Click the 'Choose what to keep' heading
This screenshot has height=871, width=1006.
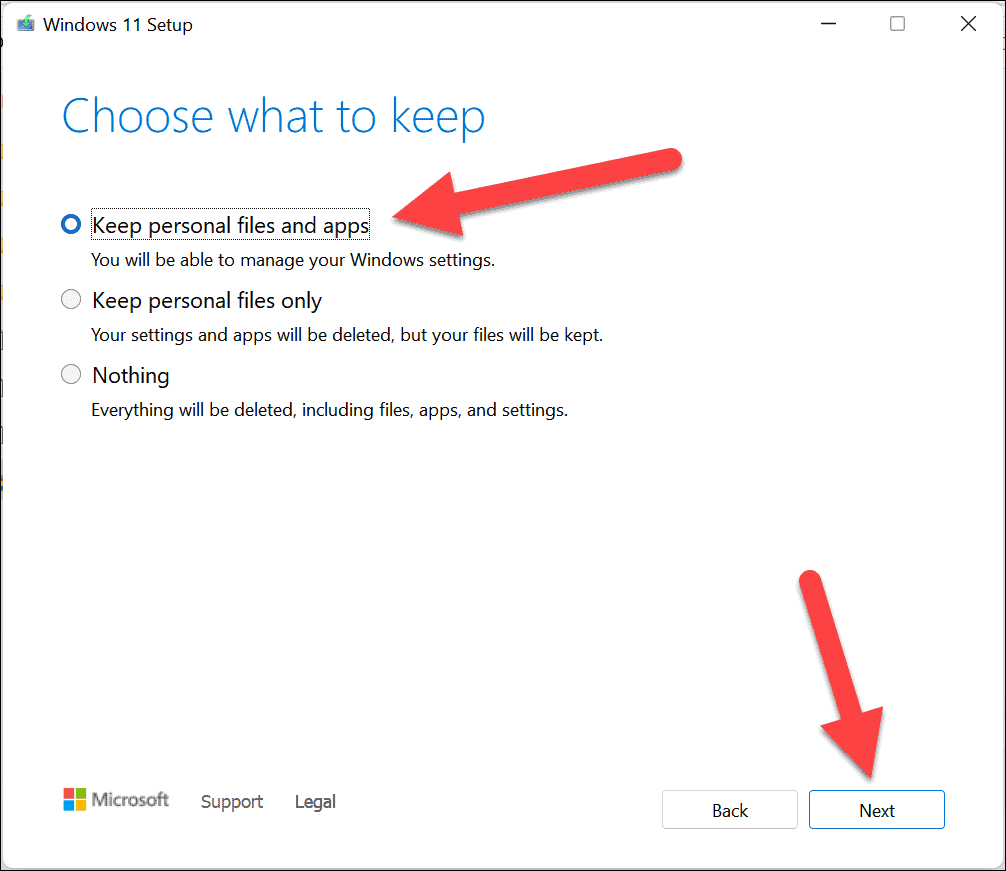(273, 117)
